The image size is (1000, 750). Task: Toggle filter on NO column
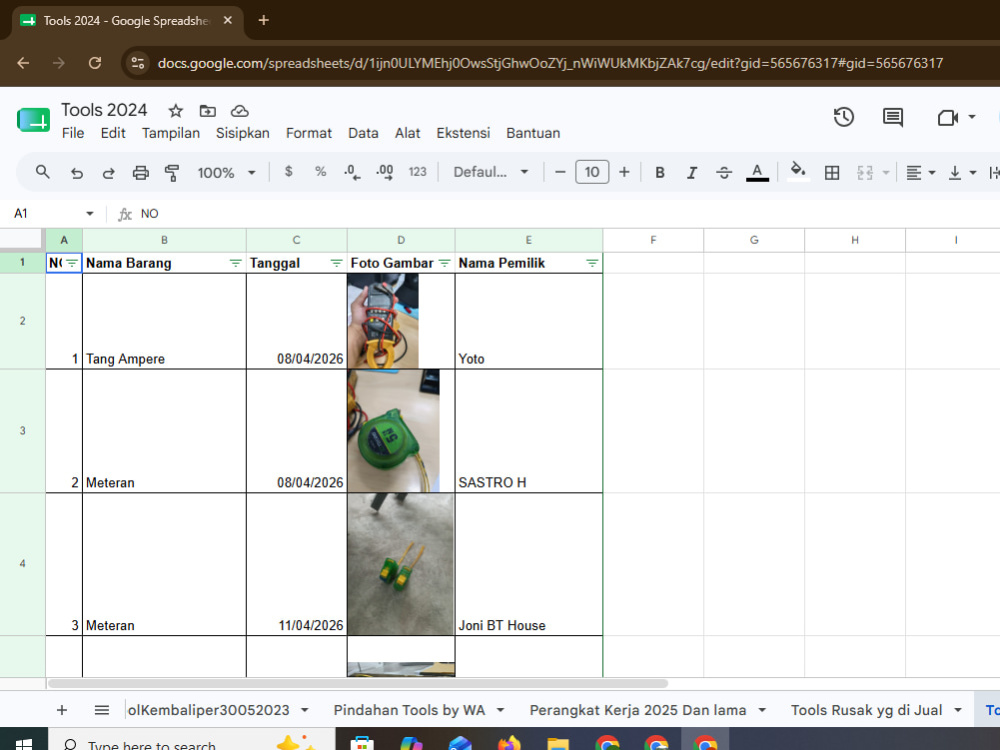pos(71,263)
